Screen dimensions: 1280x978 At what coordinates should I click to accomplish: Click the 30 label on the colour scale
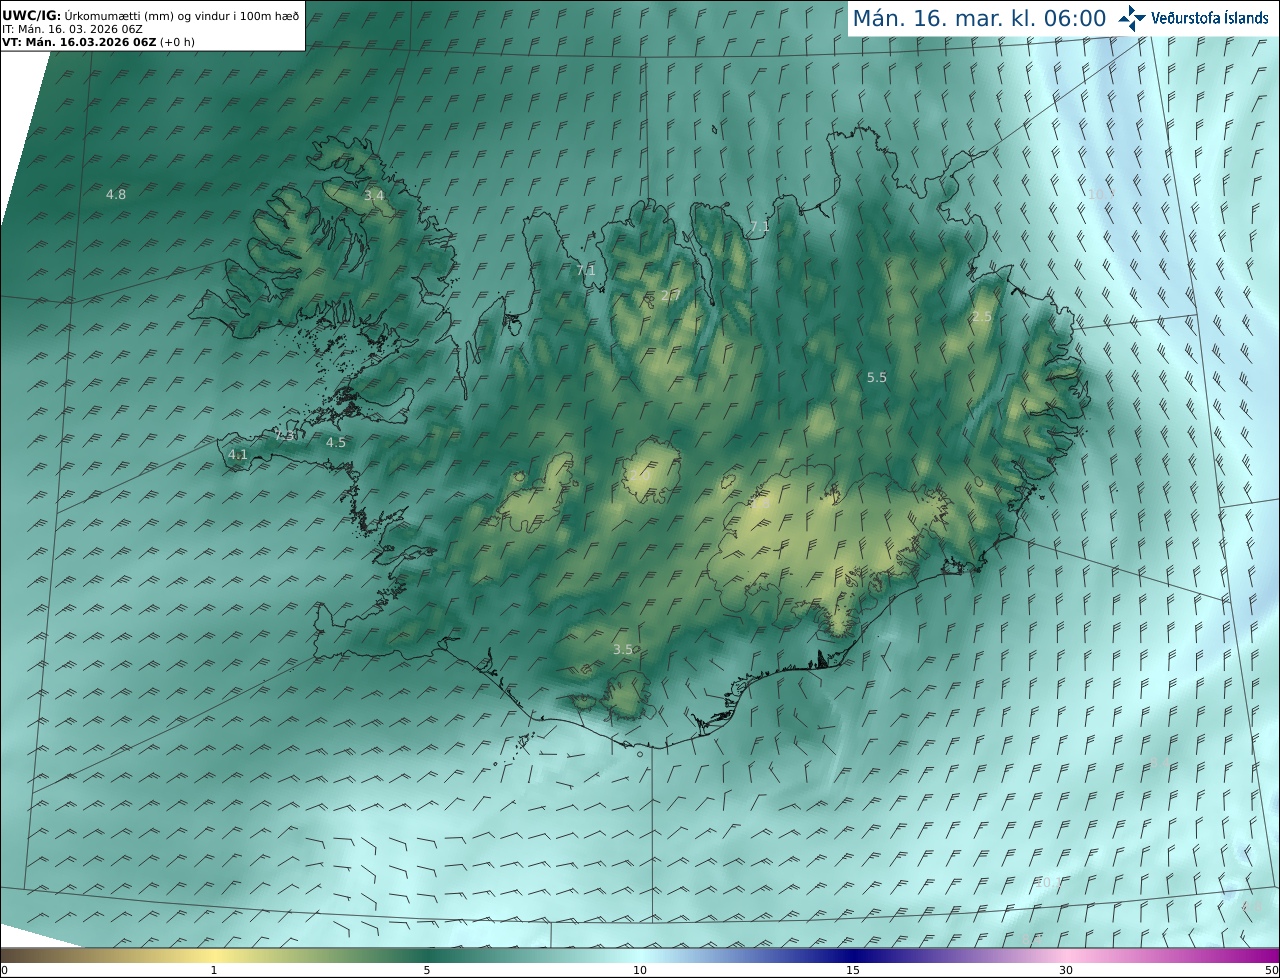1066,970
